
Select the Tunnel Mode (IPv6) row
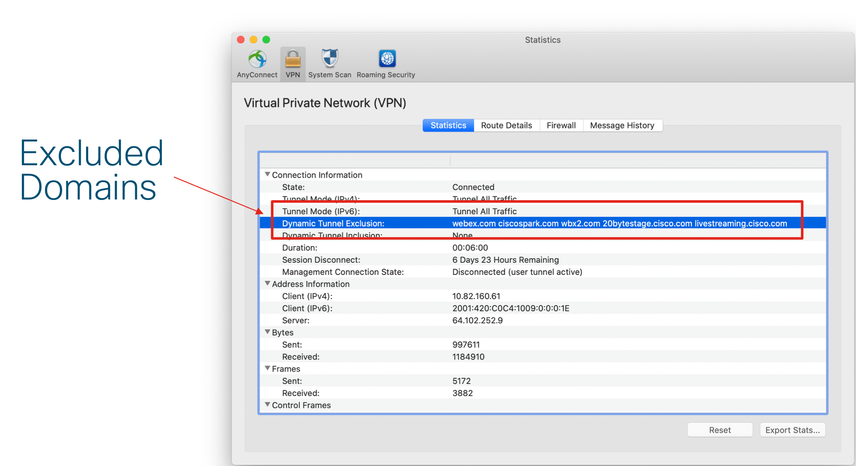click(x=543, y=211)
